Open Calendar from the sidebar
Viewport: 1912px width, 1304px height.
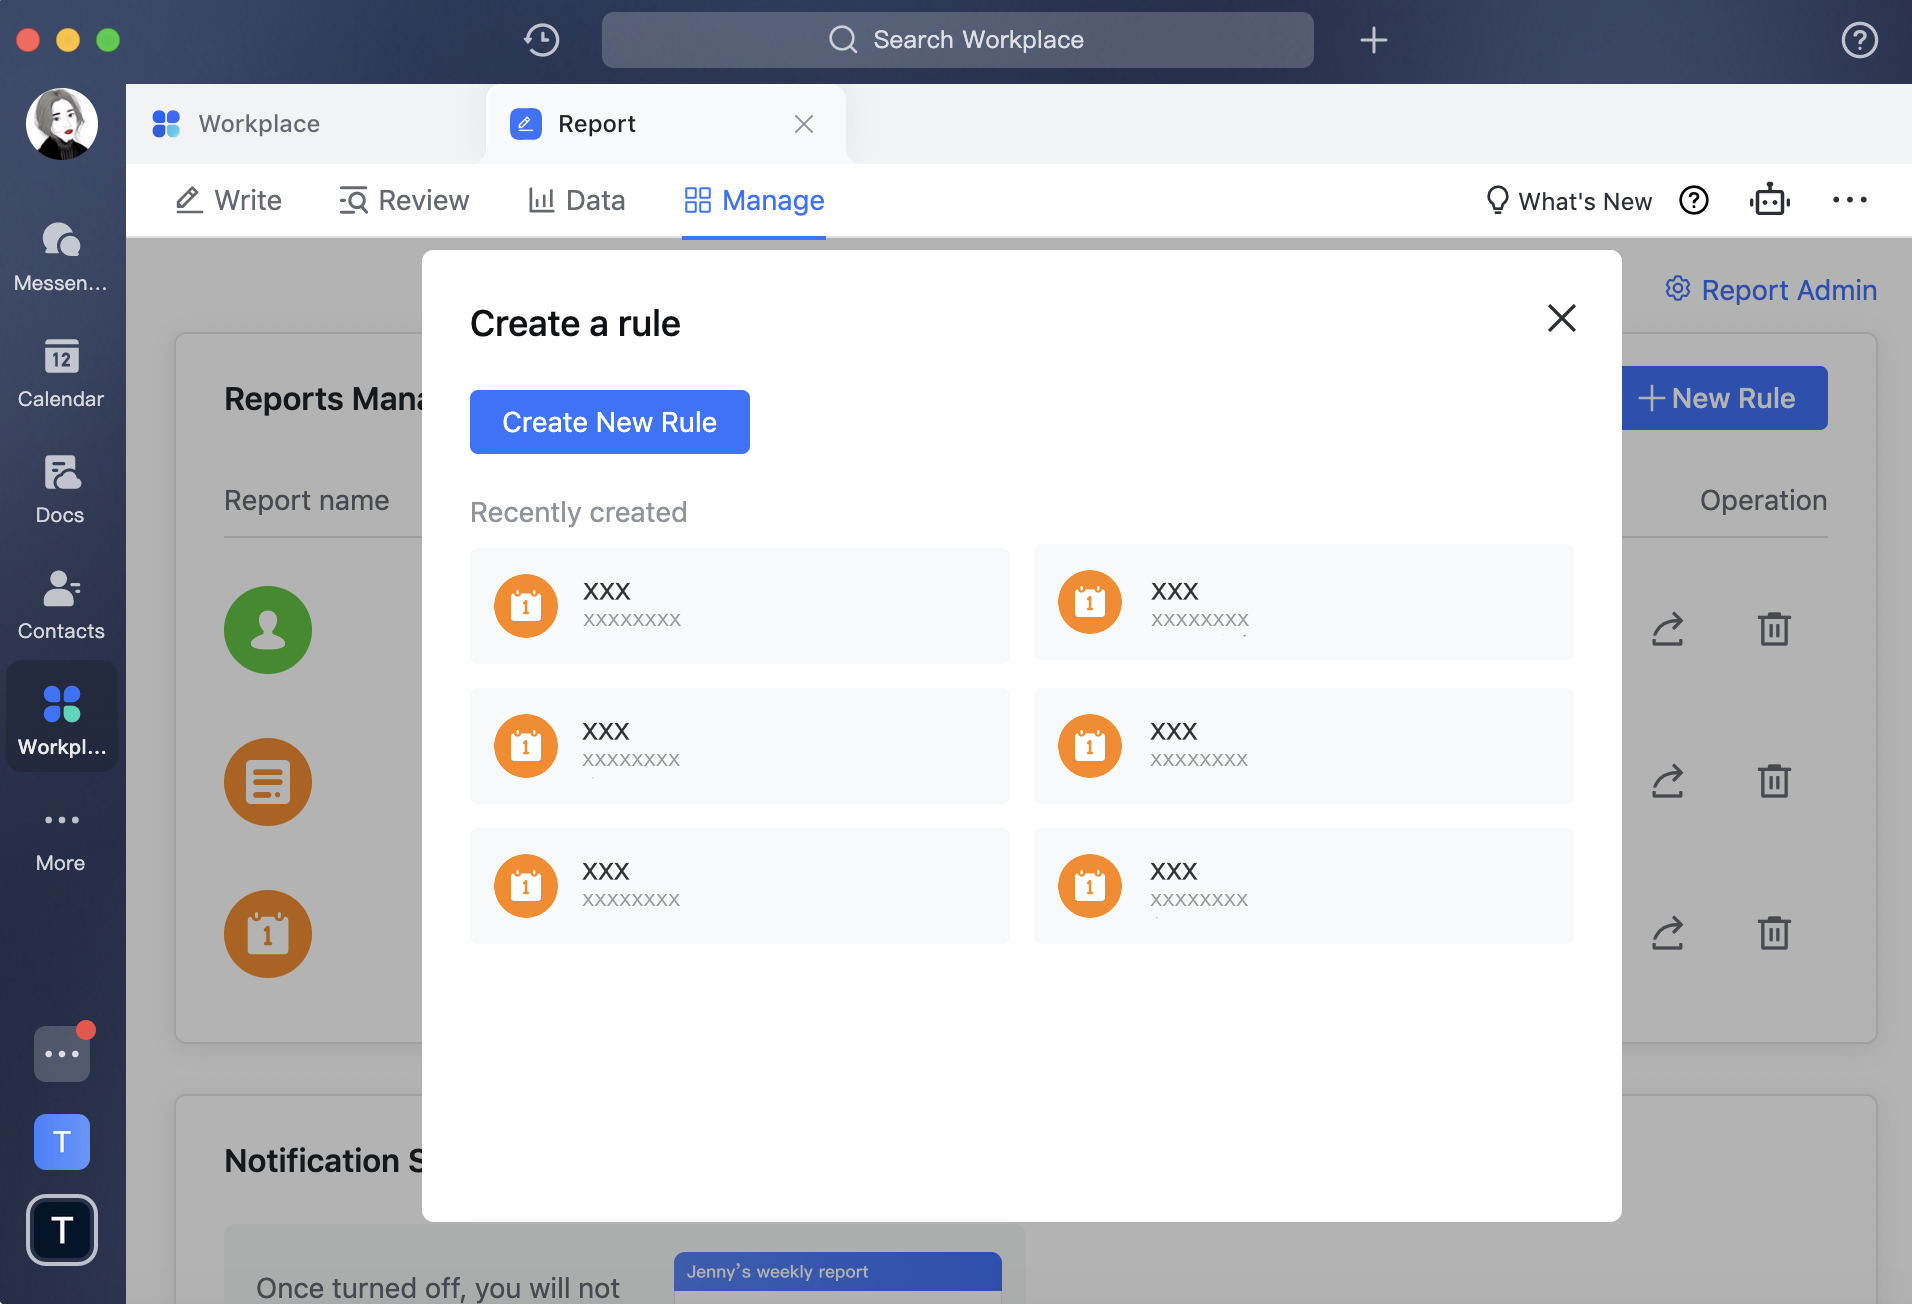point(61,370)
